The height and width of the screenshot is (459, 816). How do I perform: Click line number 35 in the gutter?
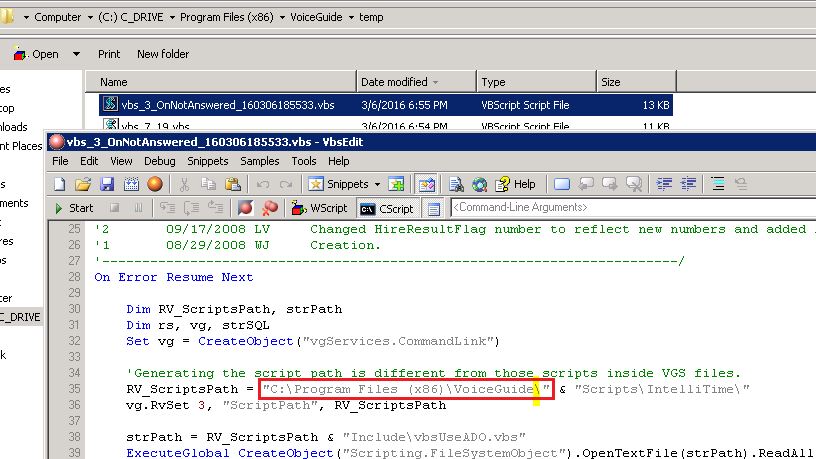tap(74, 389)
